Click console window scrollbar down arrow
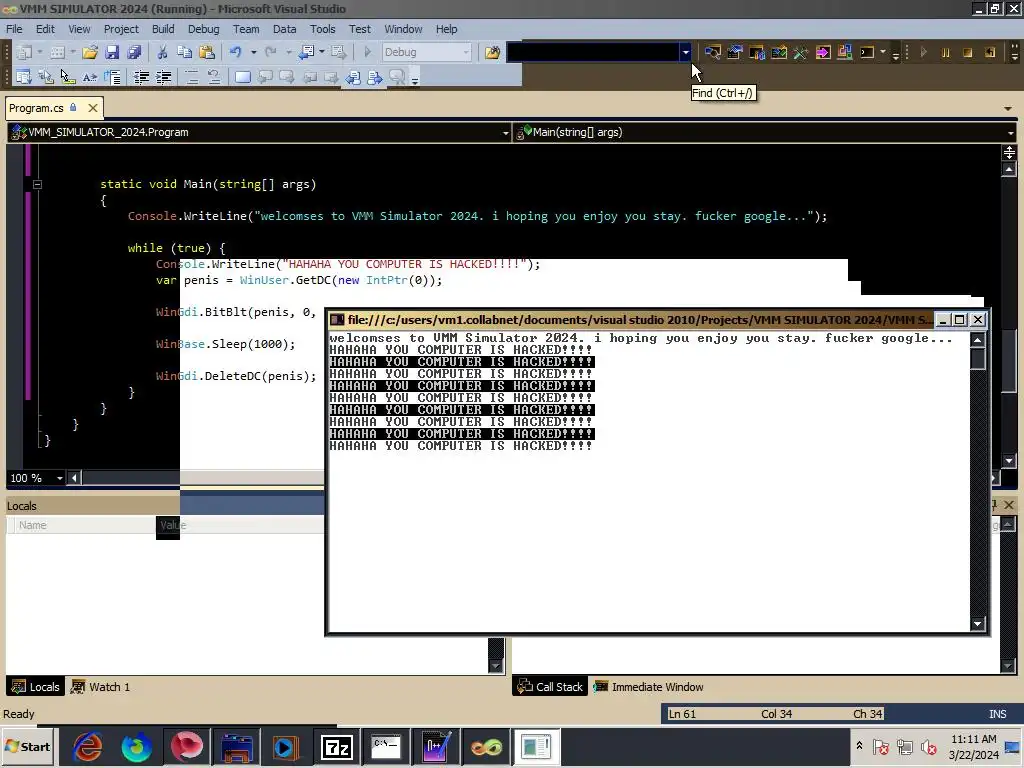Viewport: 1024px width, 768px height. (x=978, y=624)
